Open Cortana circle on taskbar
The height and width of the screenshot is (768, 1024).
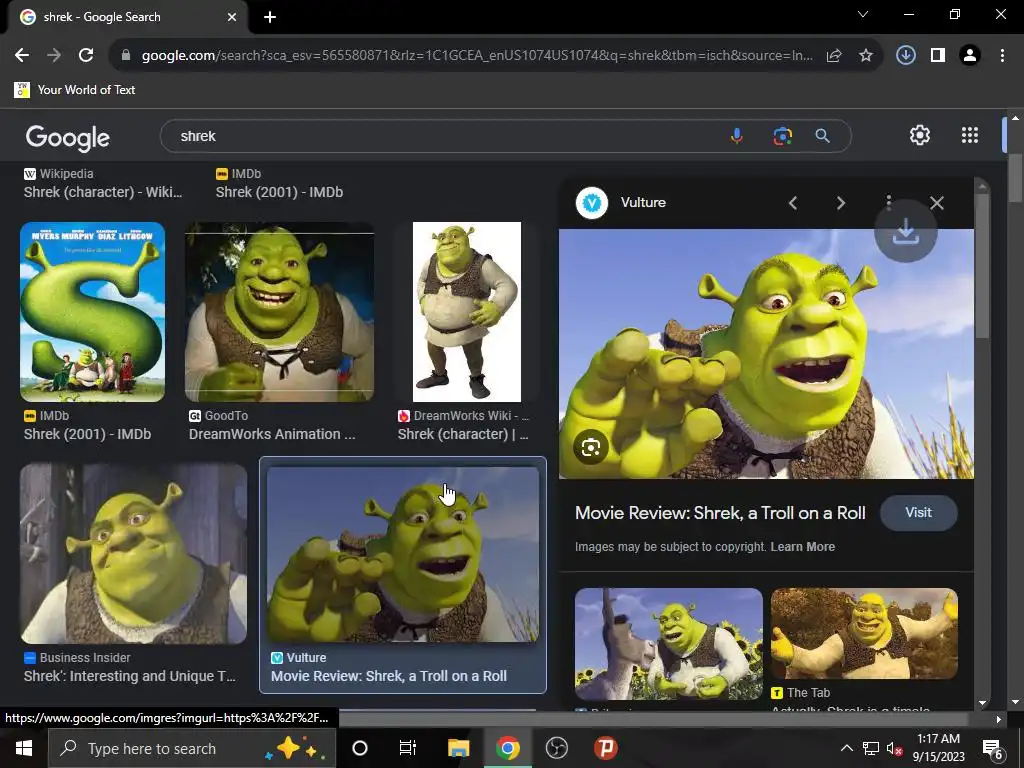360,748
